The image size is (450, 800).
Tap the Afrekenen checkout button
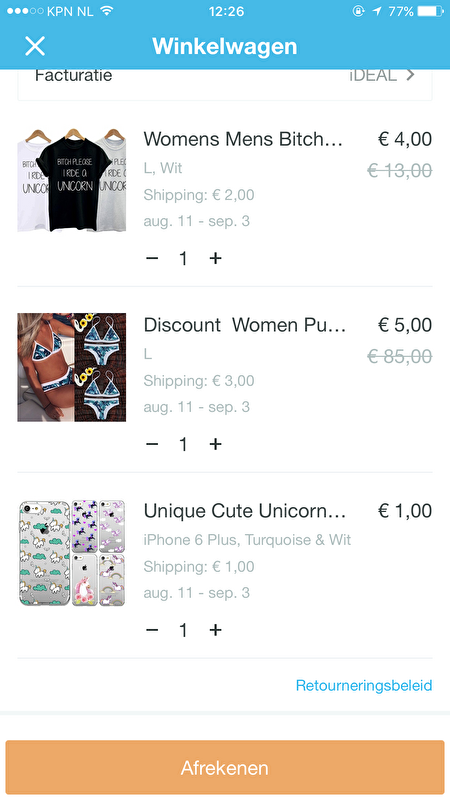(x=225, y=767)
